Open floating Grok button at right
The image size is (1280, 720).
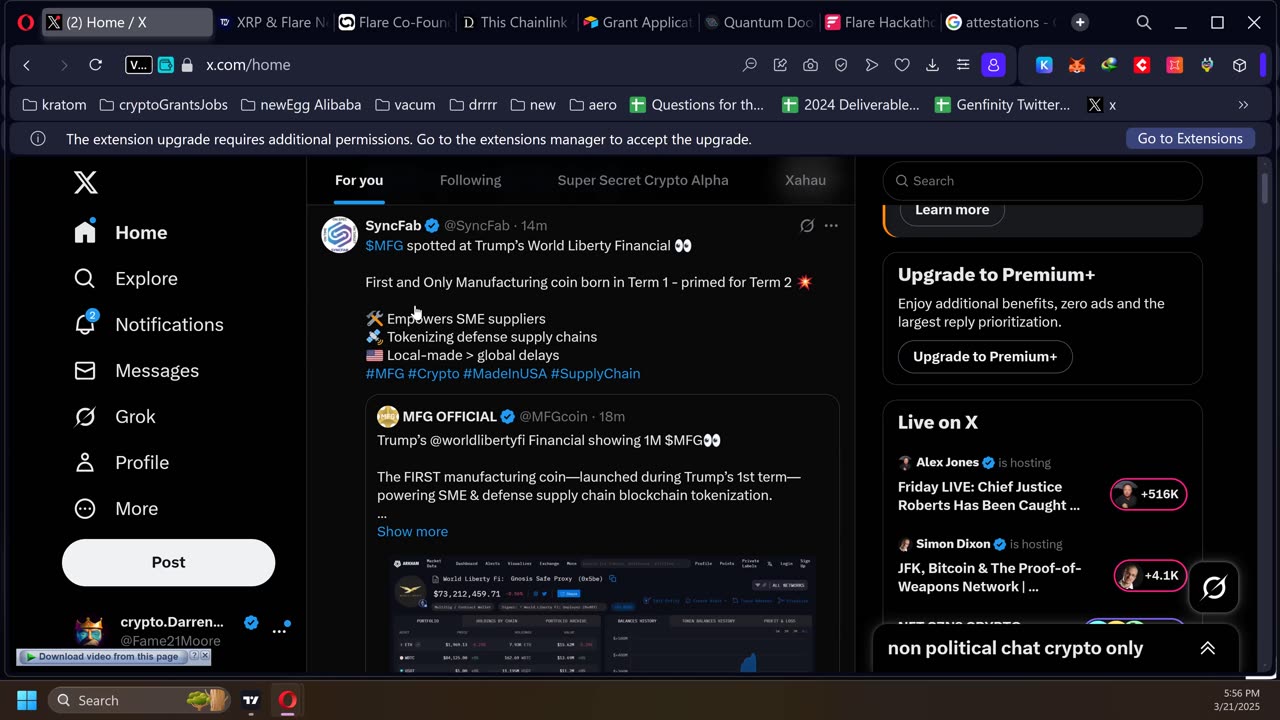coord(1214,588)
